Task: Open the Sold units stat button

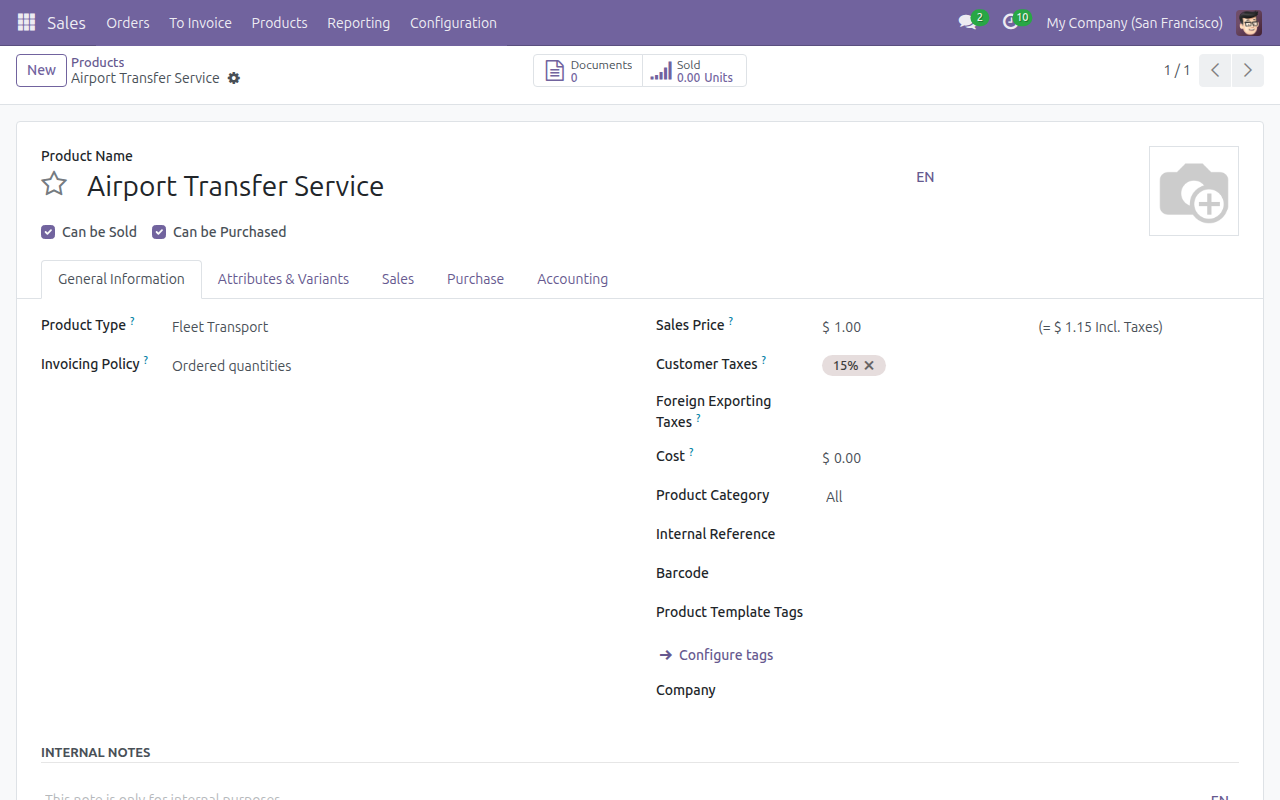Action: (x=694, y=71)
